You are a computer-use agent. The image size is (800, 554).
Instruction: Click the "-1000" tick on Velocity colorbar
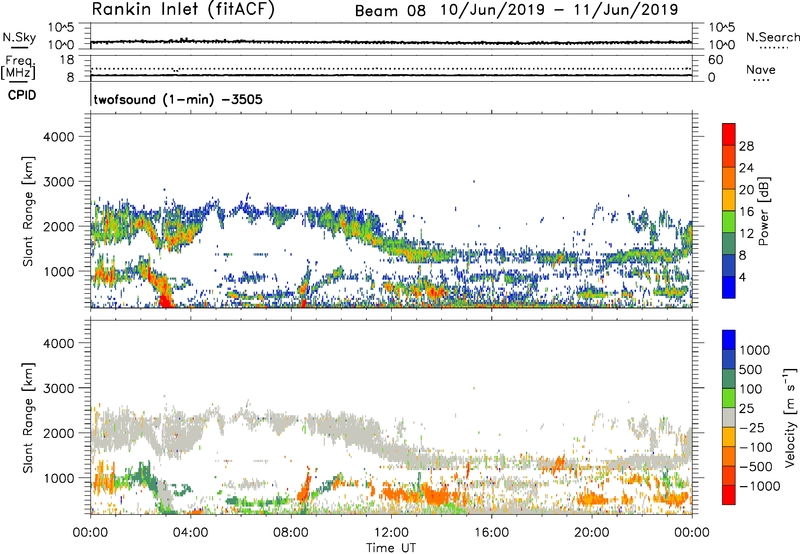760,486
